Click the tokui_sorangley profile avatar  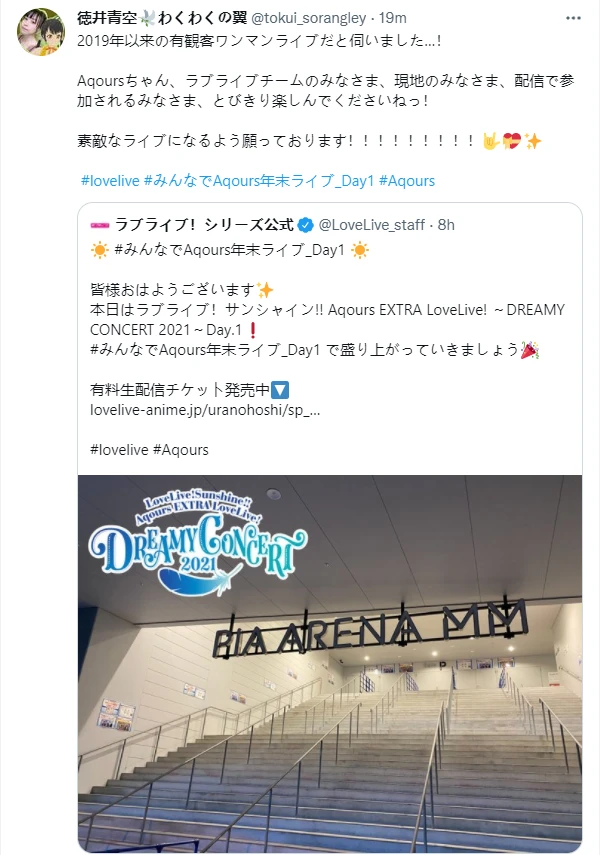coord(41,32)
